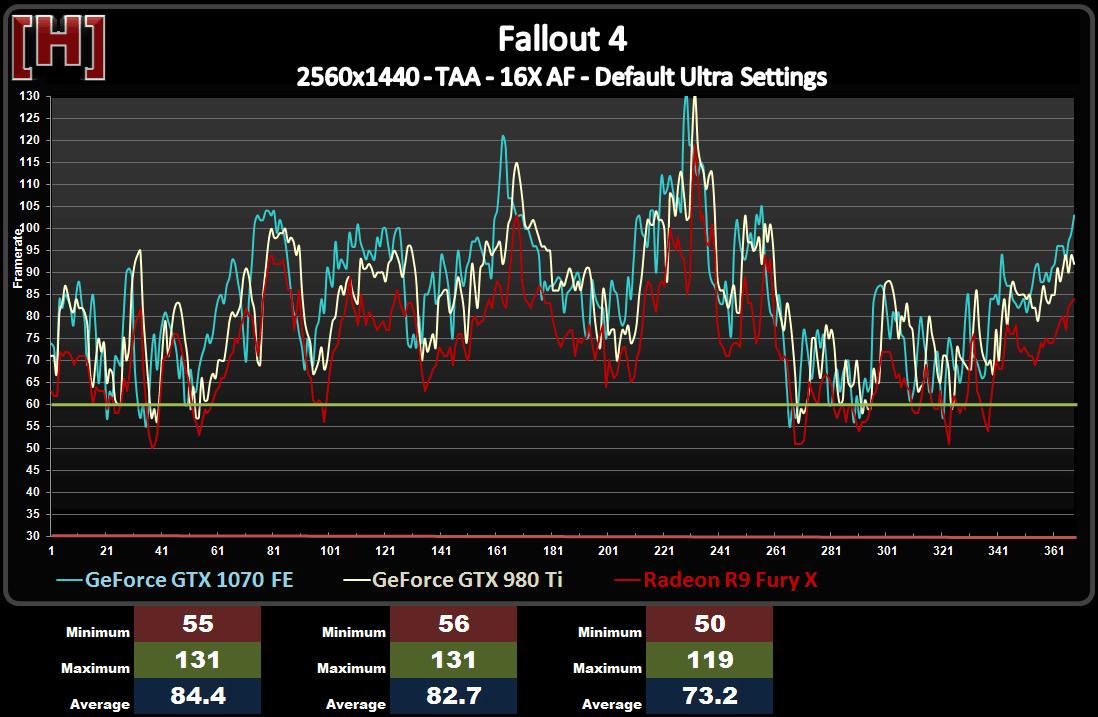This screenshot has height=717, width=1098.
Task: Click the Maximum label beside value 119
Action: tap(607, 668)
